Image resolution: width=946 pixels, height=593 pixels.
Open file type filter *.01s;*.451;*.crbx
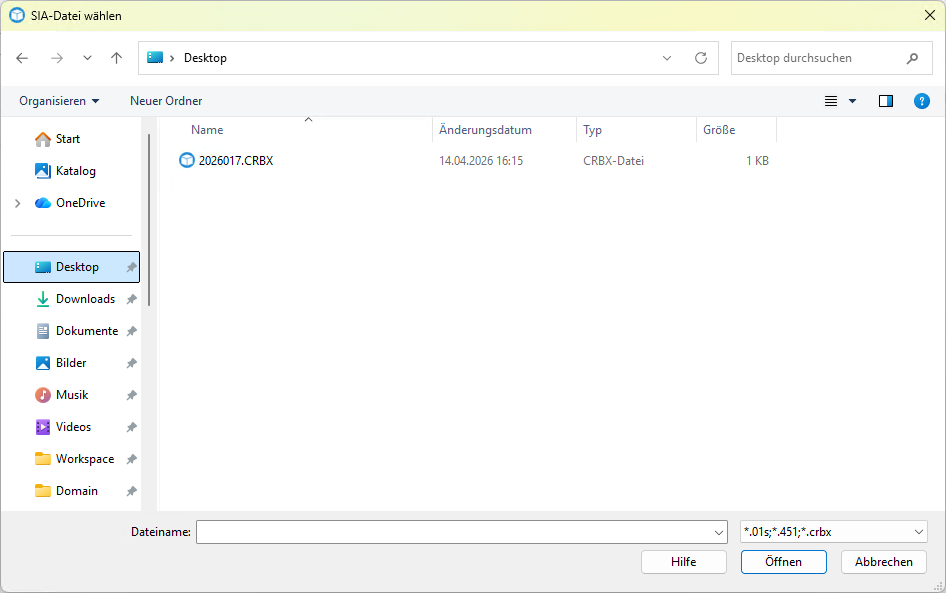[x=834, y=532]
